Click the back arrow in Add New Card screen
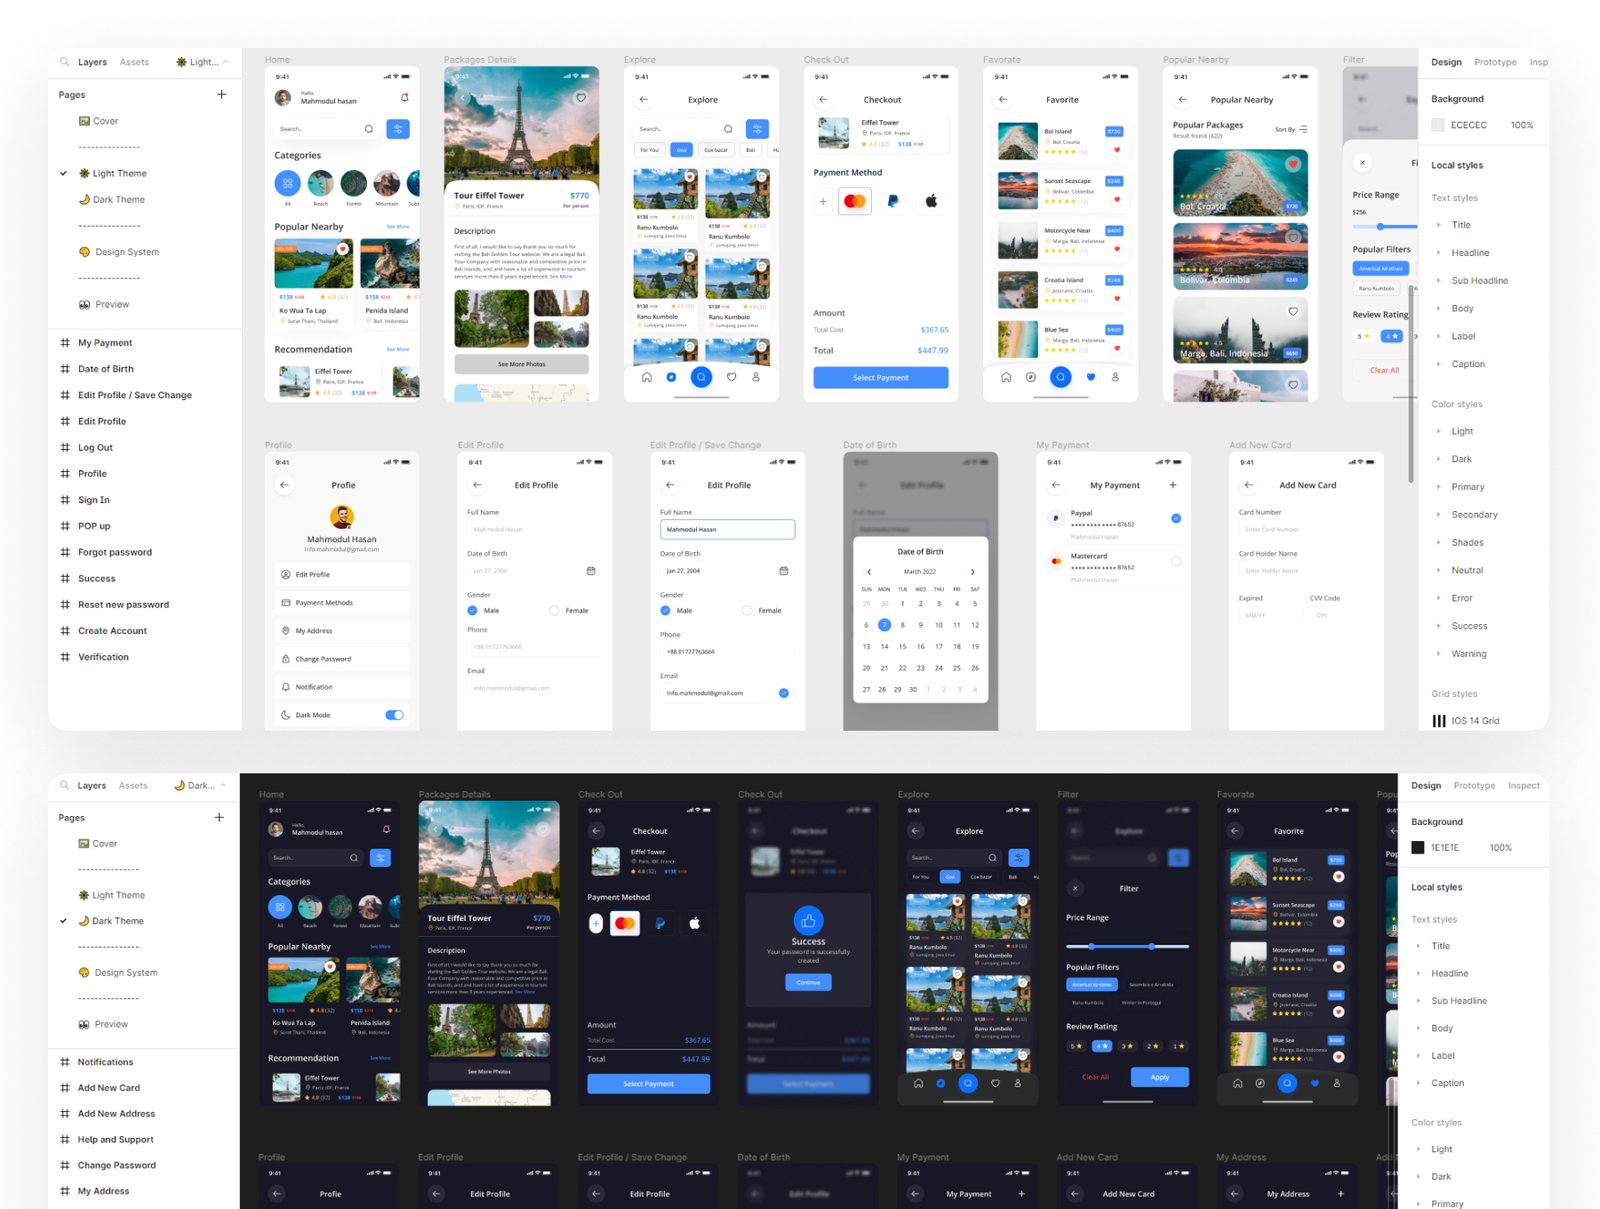Viewport: 1600px width, 1209px height. pos(1248,485)
